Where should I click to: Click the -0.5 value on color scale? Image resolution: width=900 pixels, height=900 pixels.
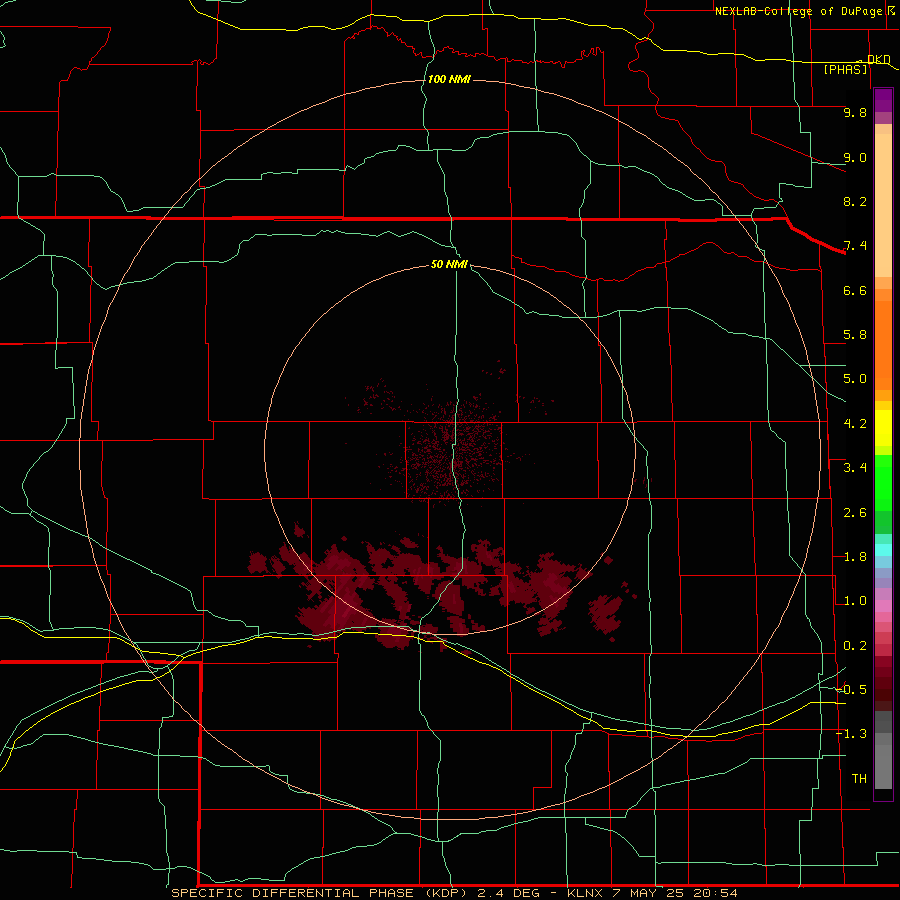pyautogui.click(x=852, y=690)
